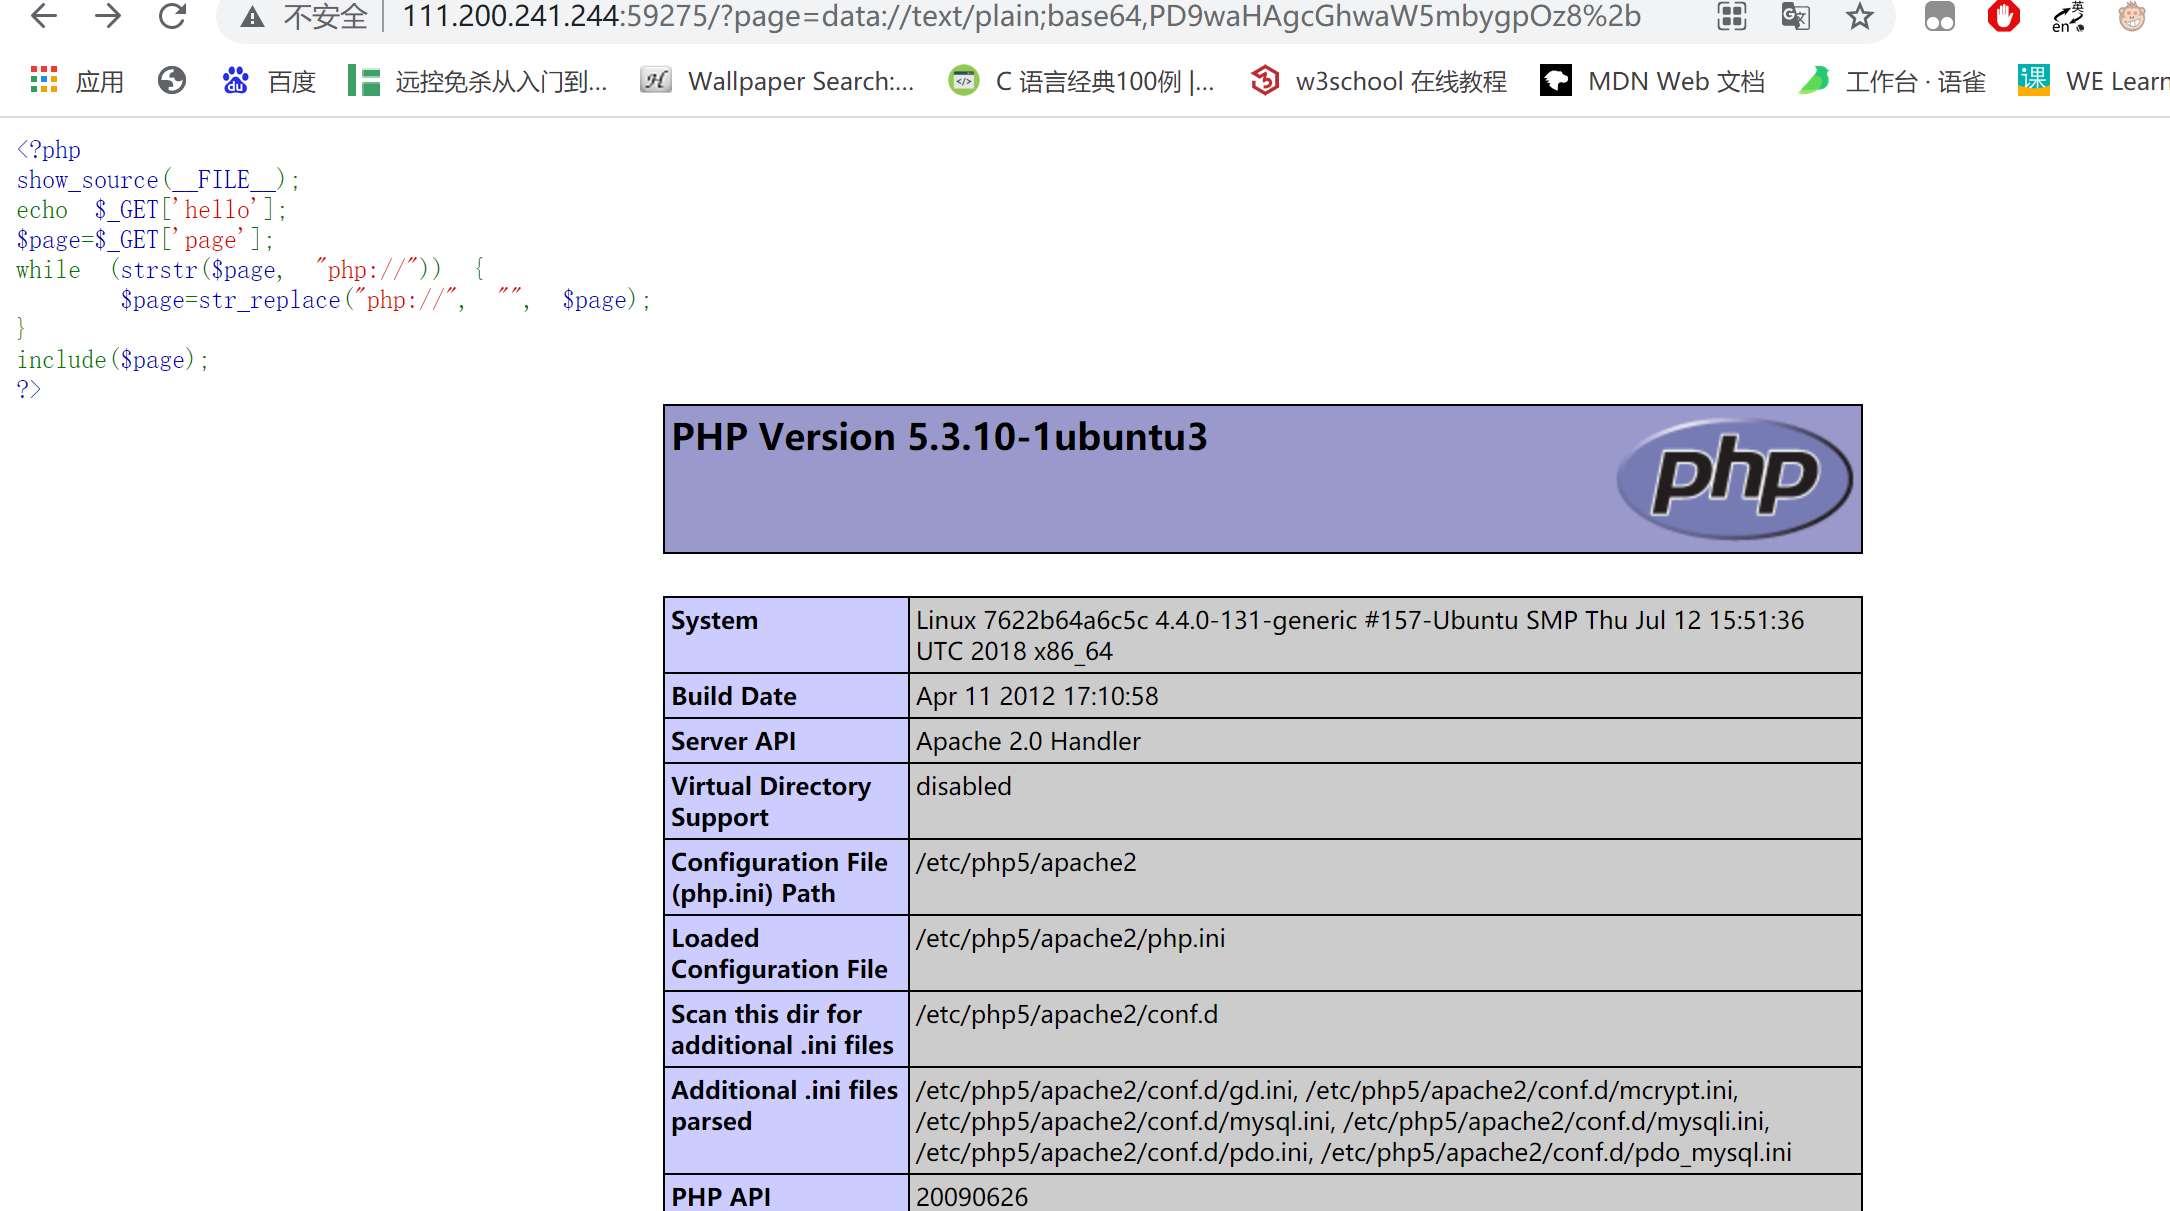2170x1211 pixels.
Task: Click the address bar URL
Action: (1021, 17)
